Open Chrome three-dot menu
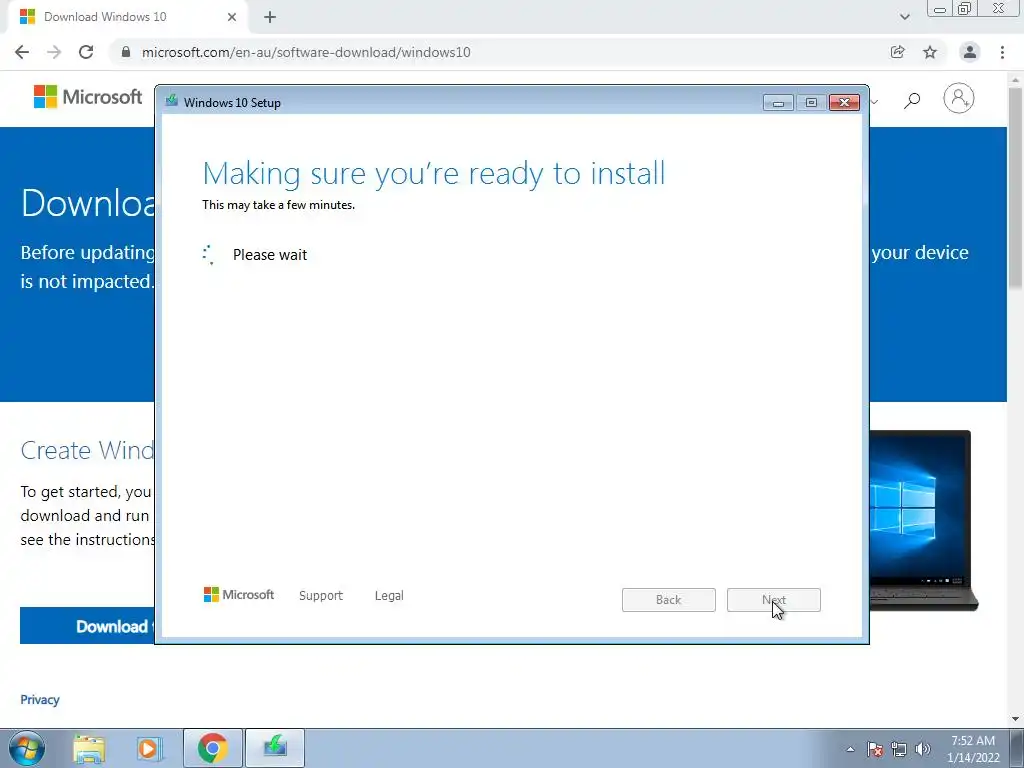Screen dimensions: 1024x768 (x=1002, y=52)
